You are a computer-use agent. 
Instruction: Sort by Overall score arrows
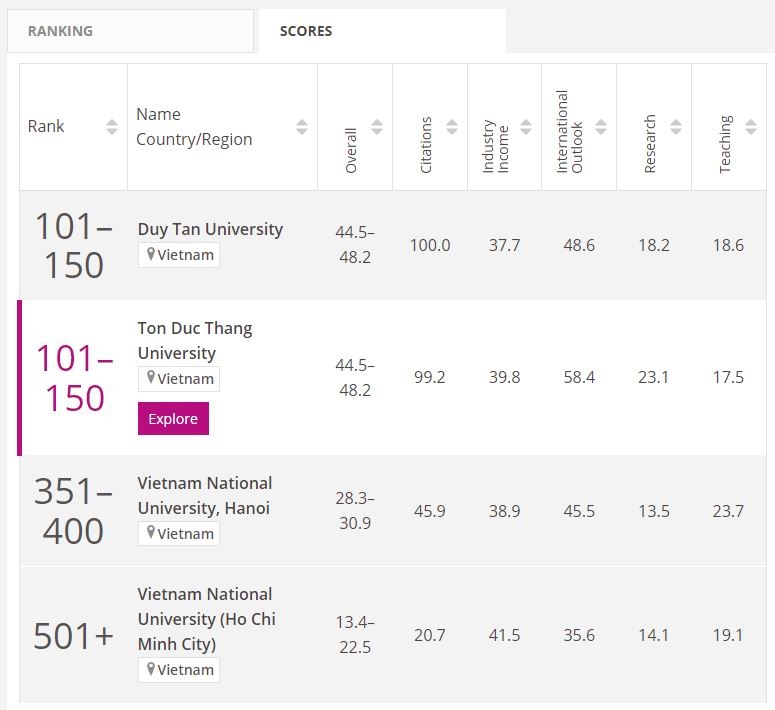tap(377, 127)
